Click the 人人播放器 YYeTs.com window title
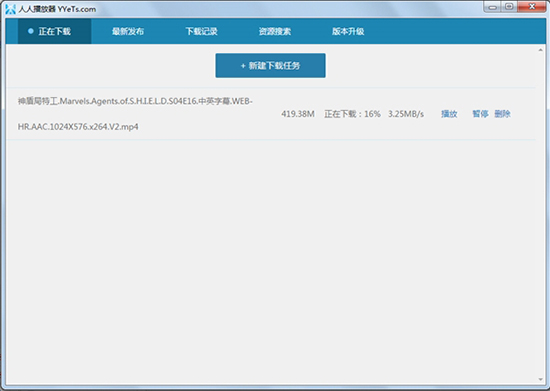550x391 pixels. tap(57, 9)
